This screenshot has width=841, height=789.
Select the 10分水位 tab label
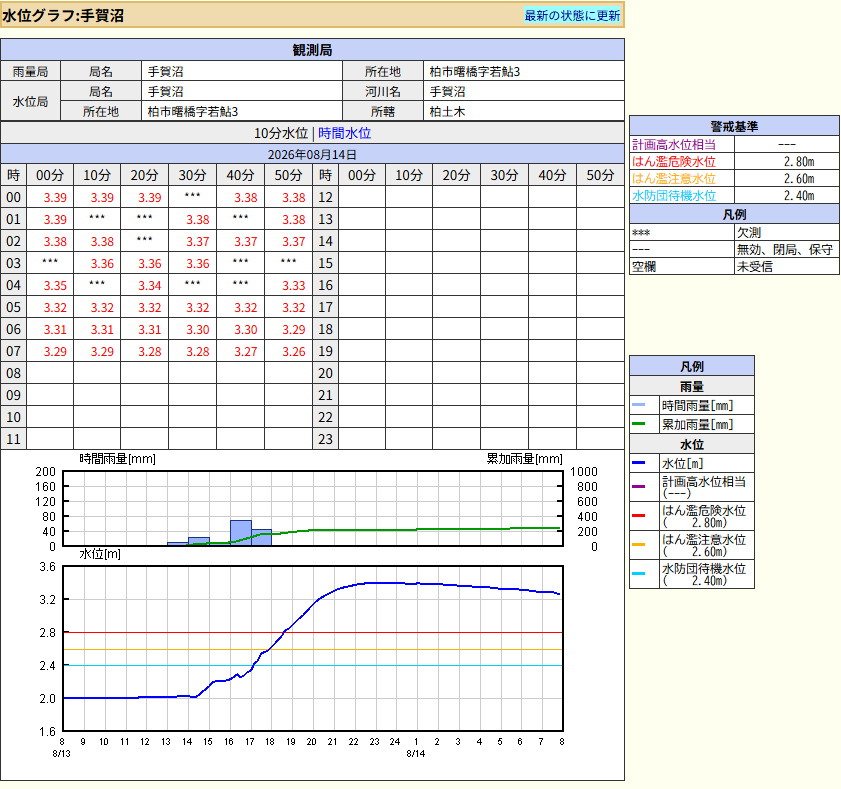coord(281,133)
